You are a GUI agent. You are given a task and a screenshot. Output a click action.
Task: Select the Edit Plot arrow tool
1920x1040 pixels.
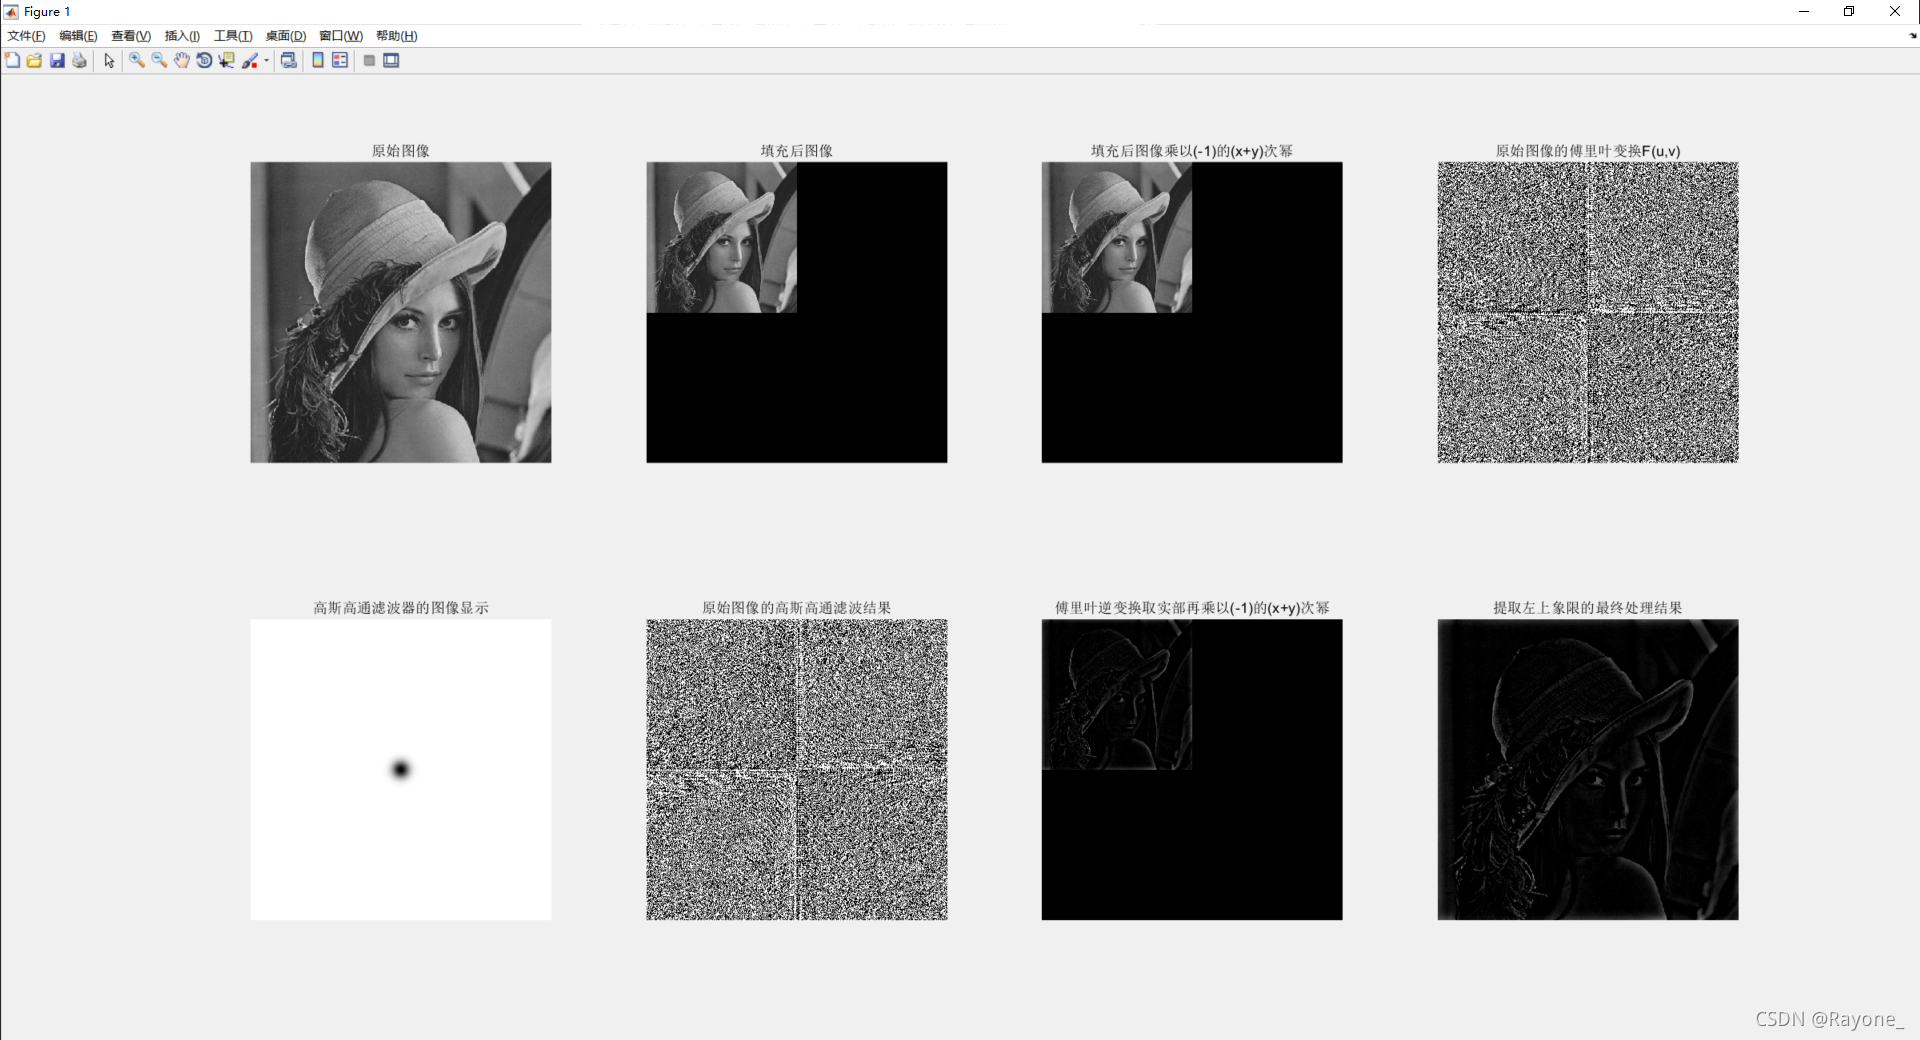click(109, 61)
